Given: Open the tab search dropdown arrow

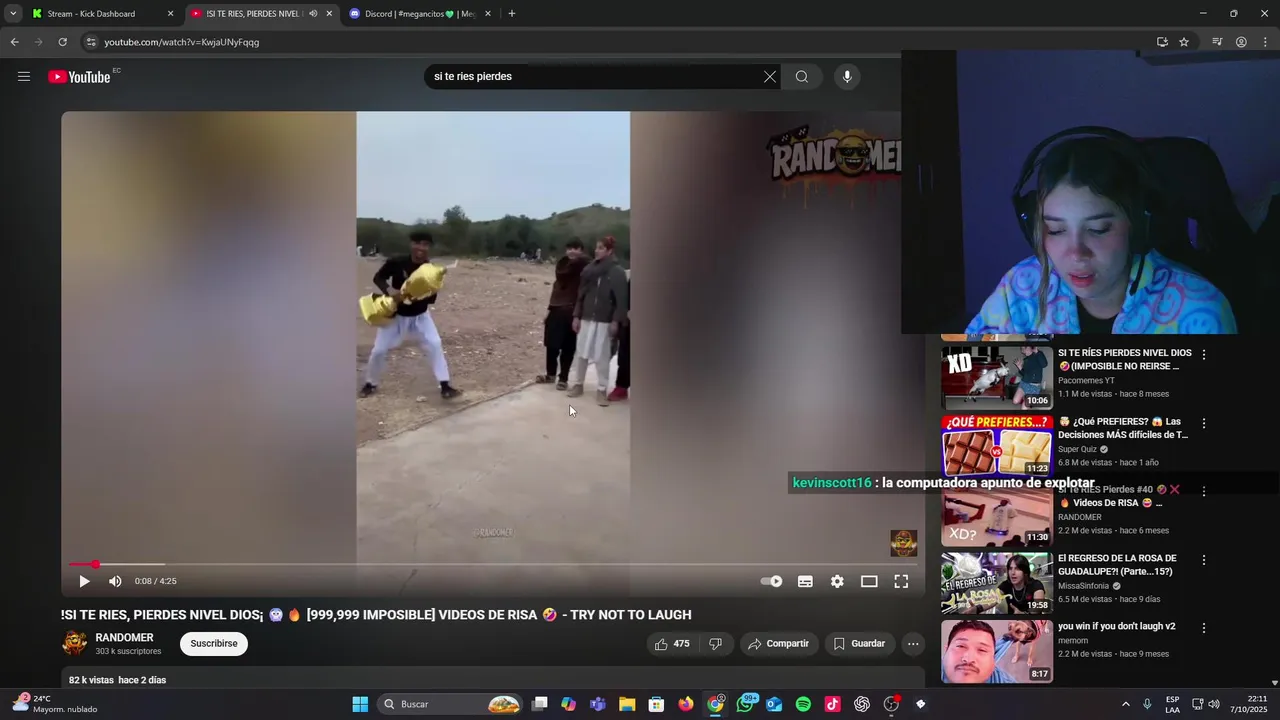Looking at the screenshot, I should (13, 14).
